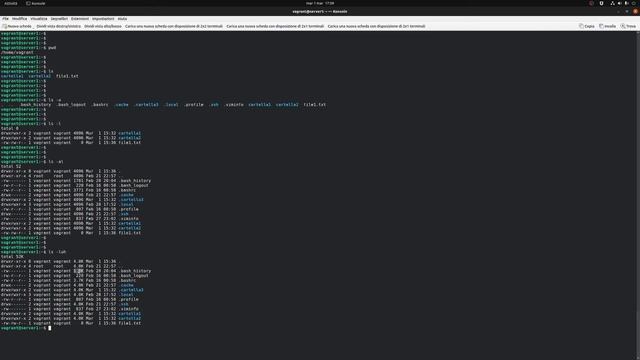Click the last prompt line with cursor
Viewport: 640px width, 360px height.
point(26,328)
